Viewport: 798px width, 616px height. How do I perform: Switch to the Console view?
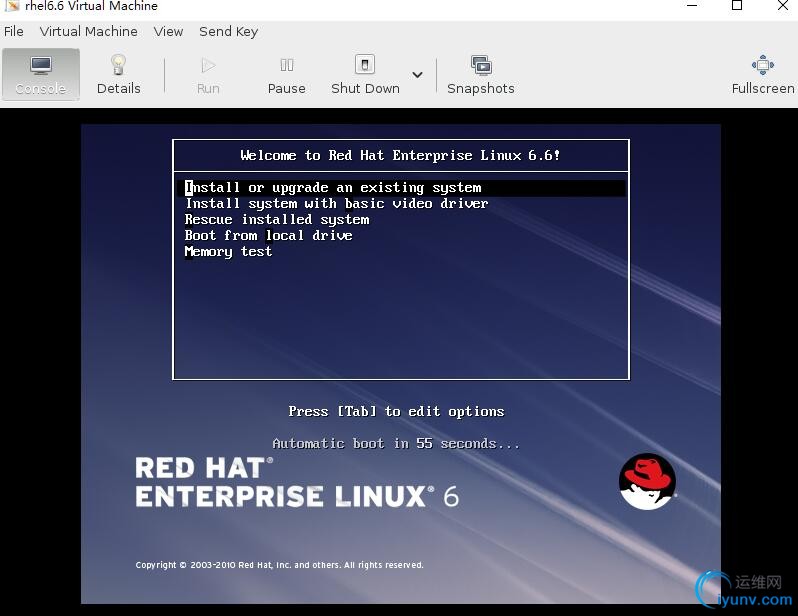(x=41, y=75)
